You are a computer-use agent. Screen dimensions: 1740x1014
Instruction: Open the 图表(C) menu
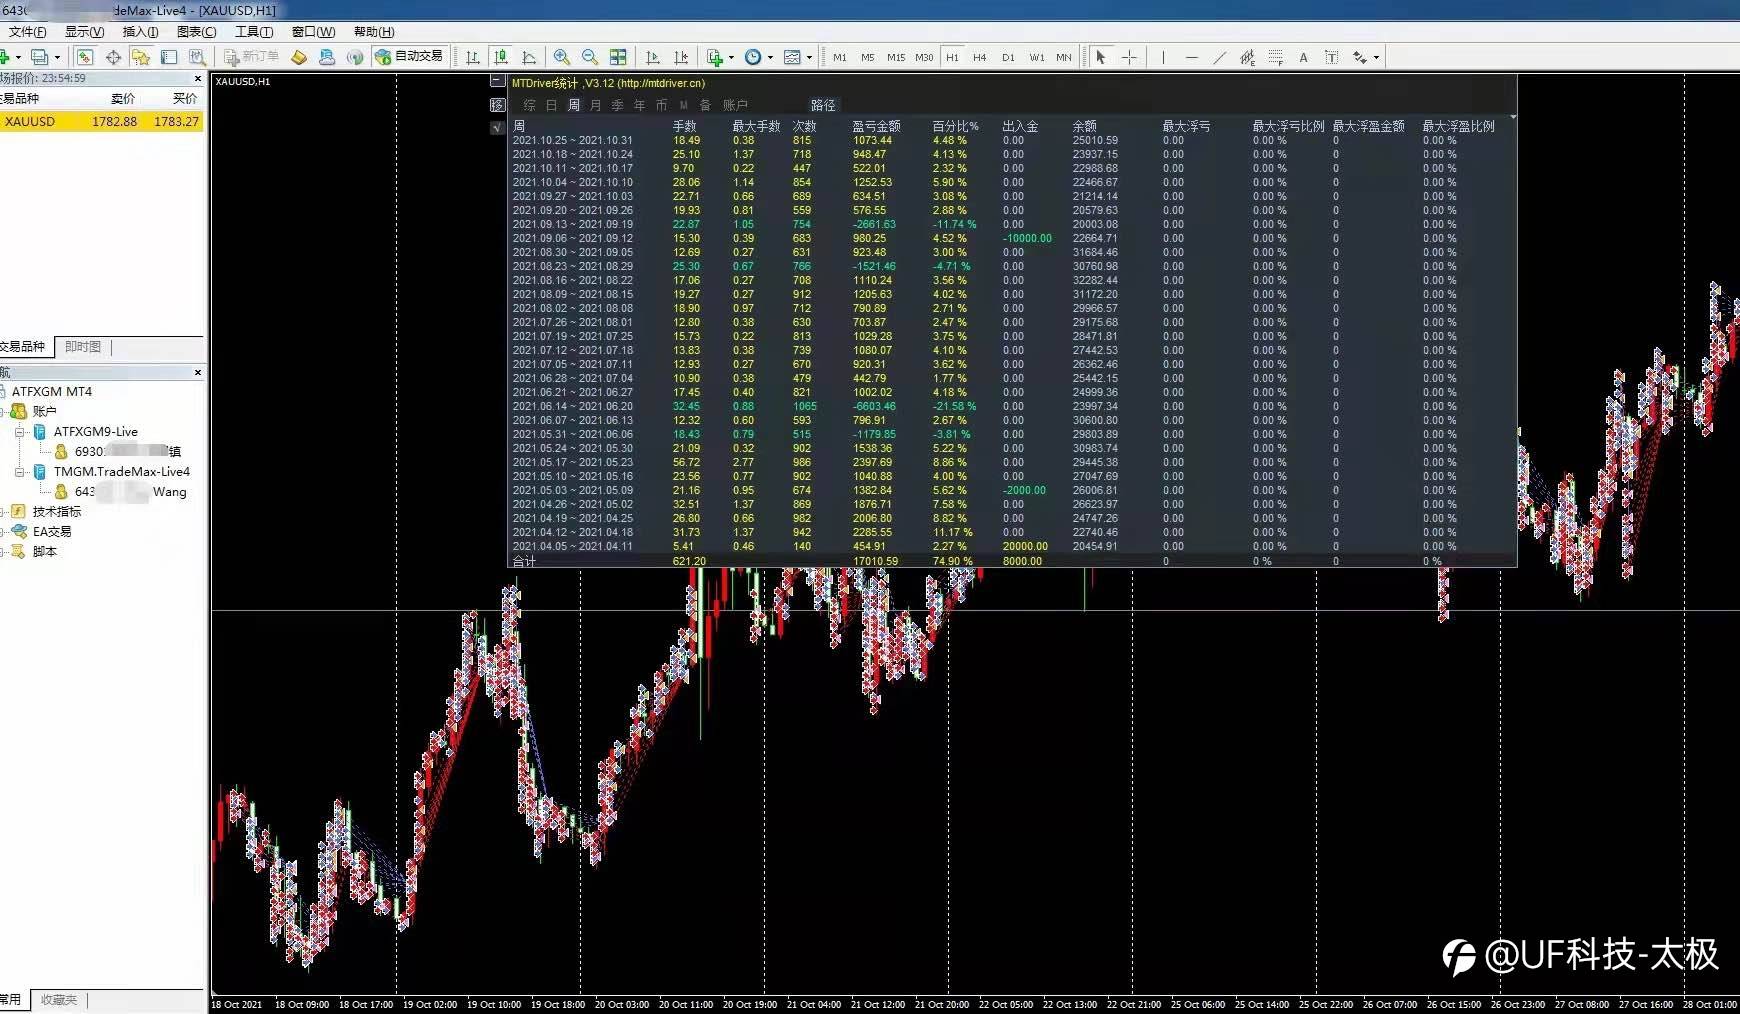pyautogui.click(x=196, y=32)
